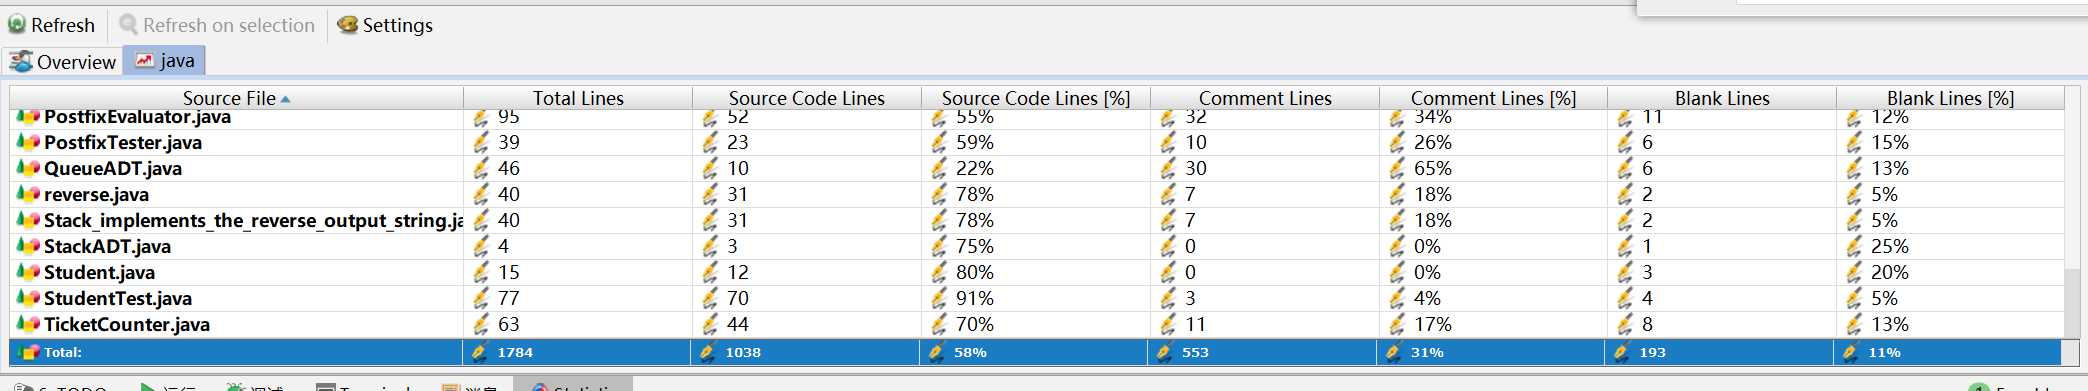Sort by the Blank Lines column

pos(1722,98)
